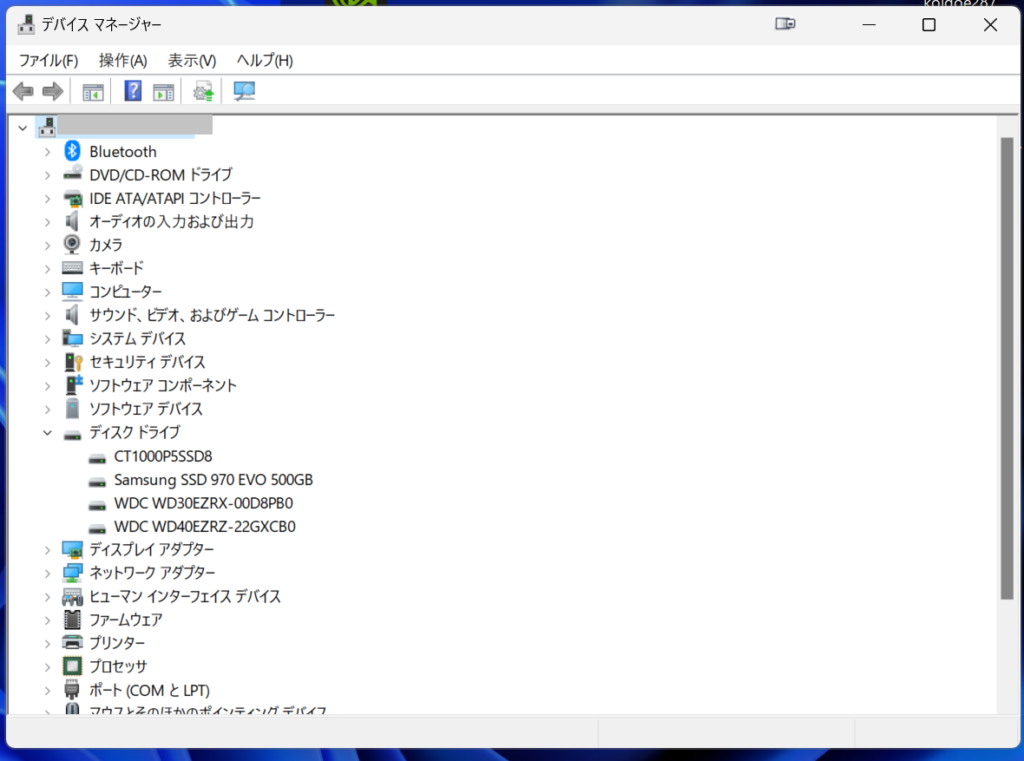The image size is (1024, 761).
Task: Click the Forward arrow toolbar icon
Action: coord(52,91)
